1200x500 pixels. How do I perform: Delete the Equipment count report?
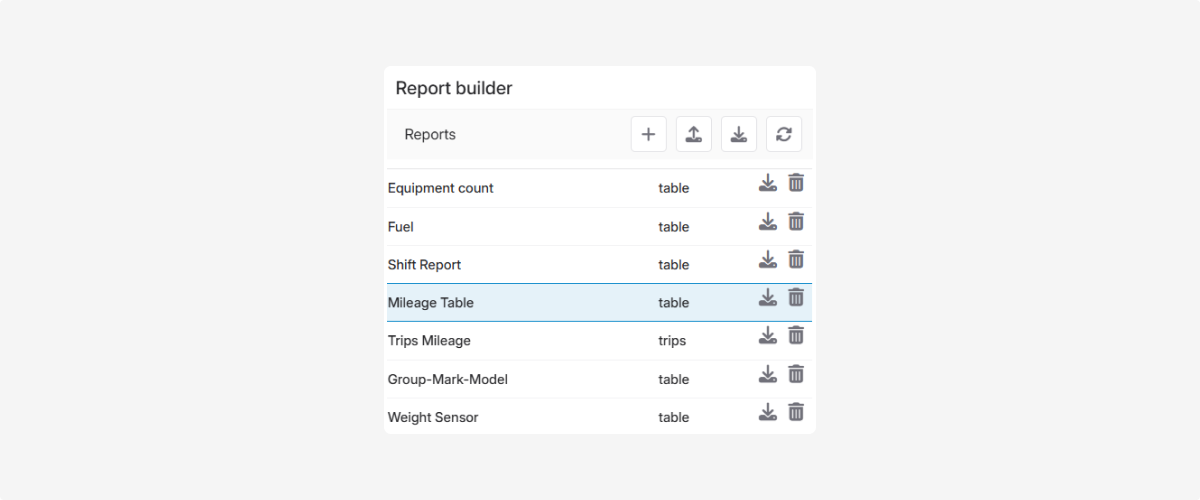point(796,183)
